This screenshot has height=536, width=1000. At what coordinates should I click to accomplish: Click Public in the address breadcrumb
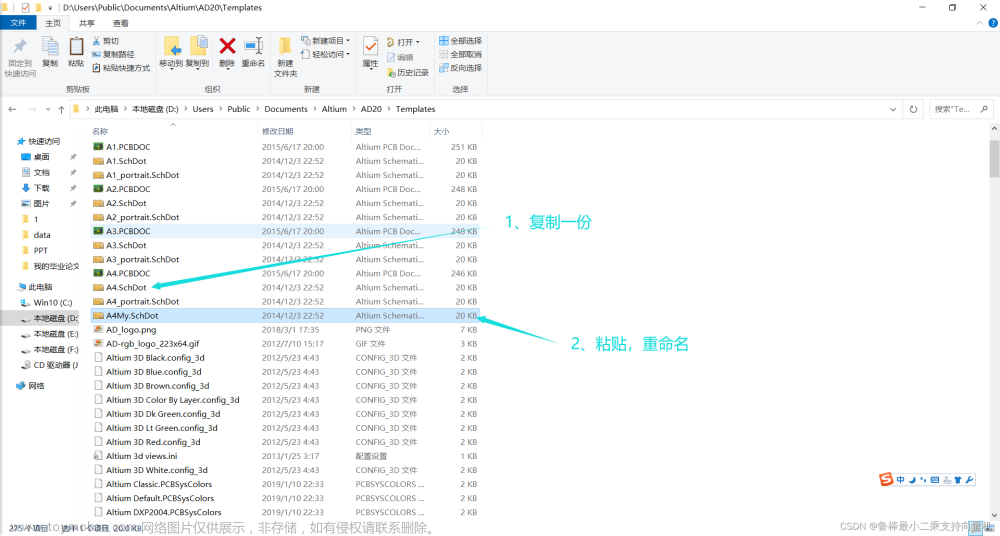[x=239, y=109]
